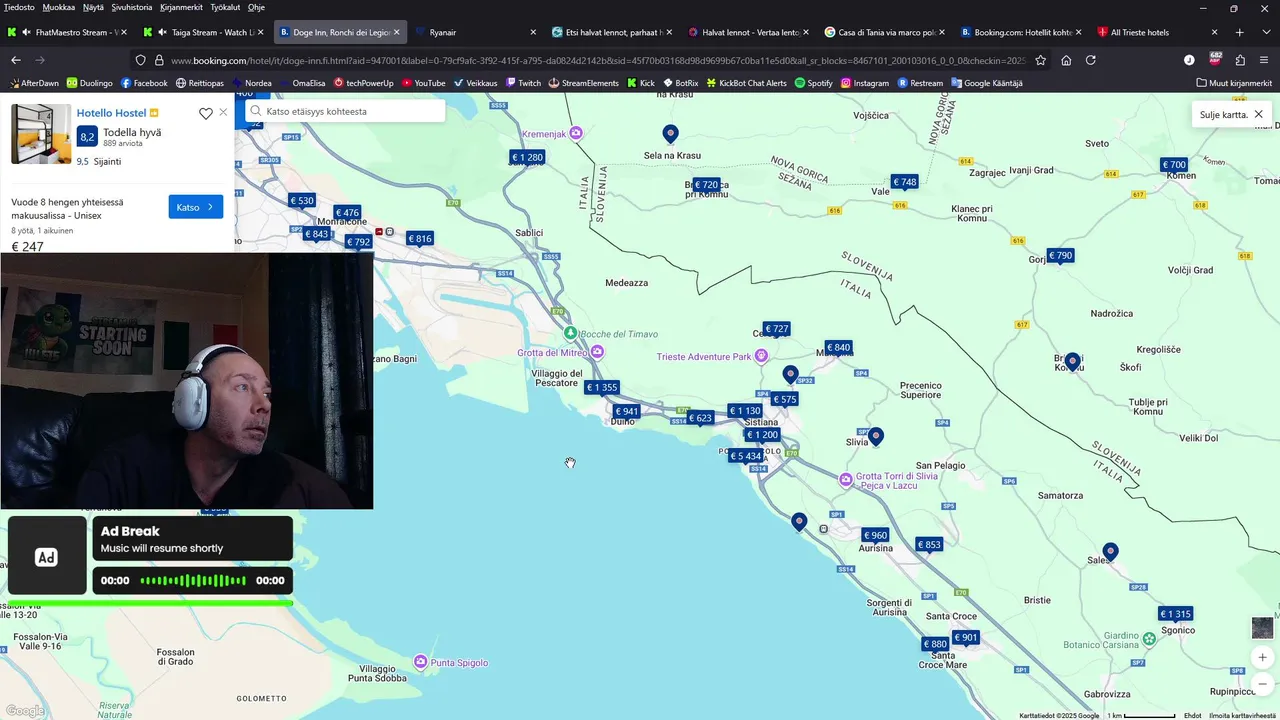Viewport: 1280px width, 720px height.
Task: Open the Kirjanmerkit menu
Action: pyautogui.click(x=181, y=7)
